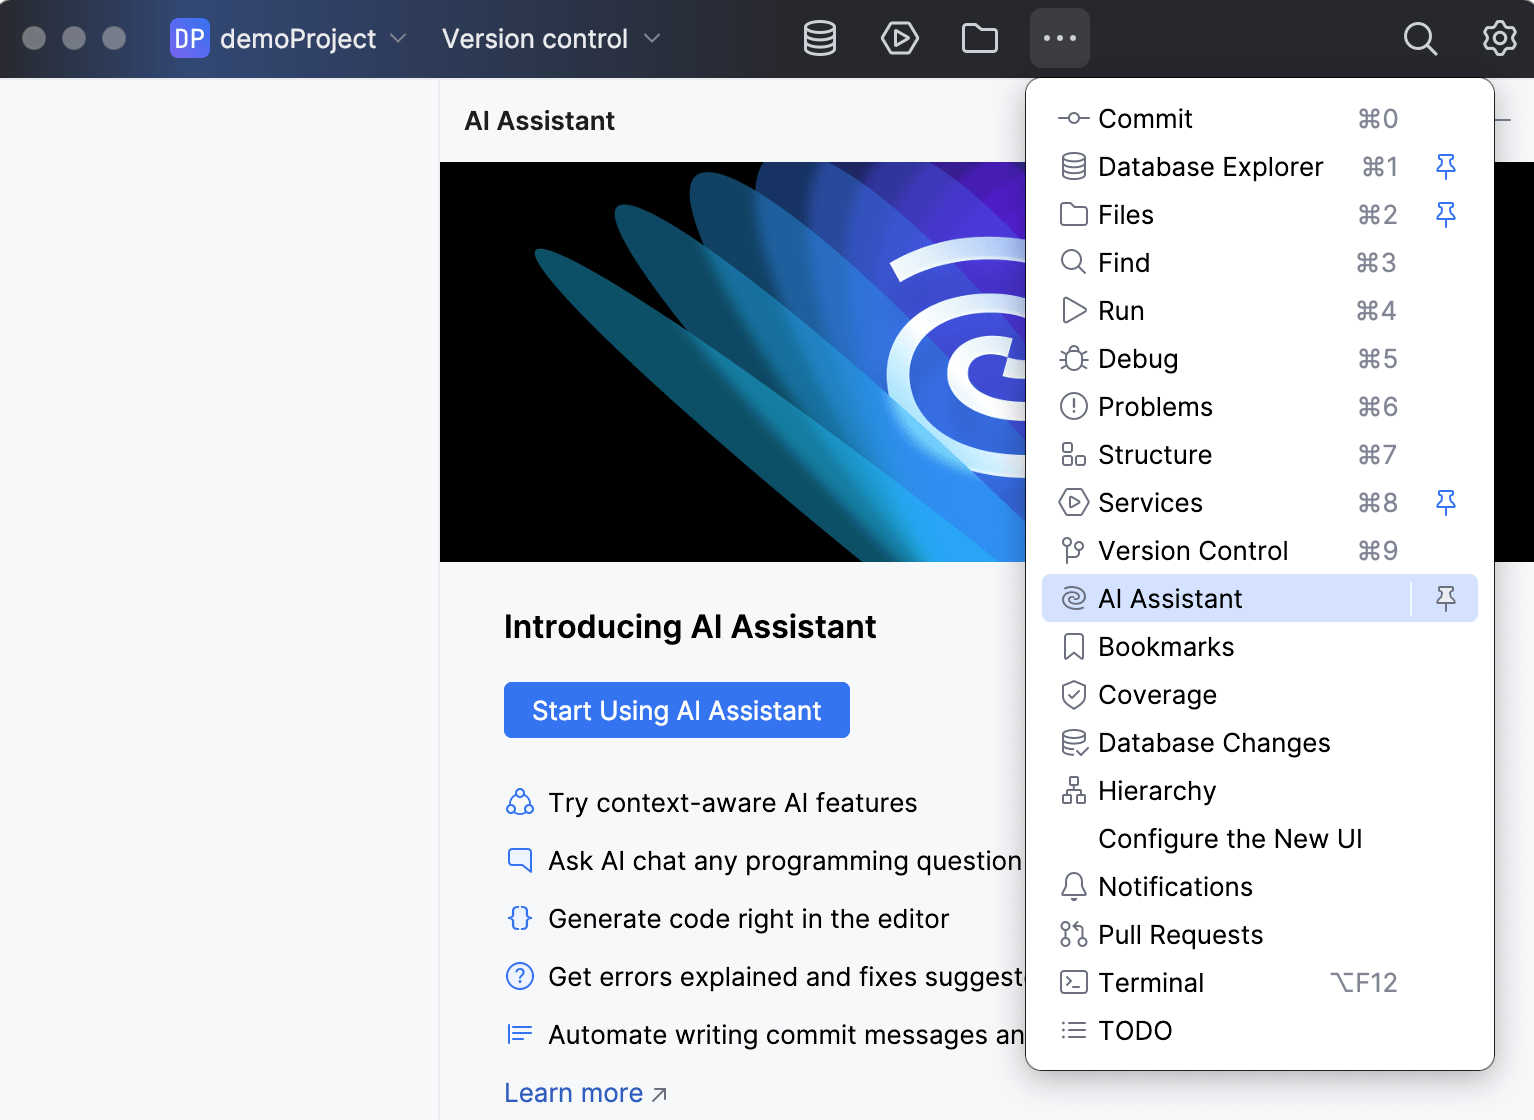Unpin Database Explorer via its pin icon
This screenshot has width=1534, height=1120.
(x=1446, y=166)
